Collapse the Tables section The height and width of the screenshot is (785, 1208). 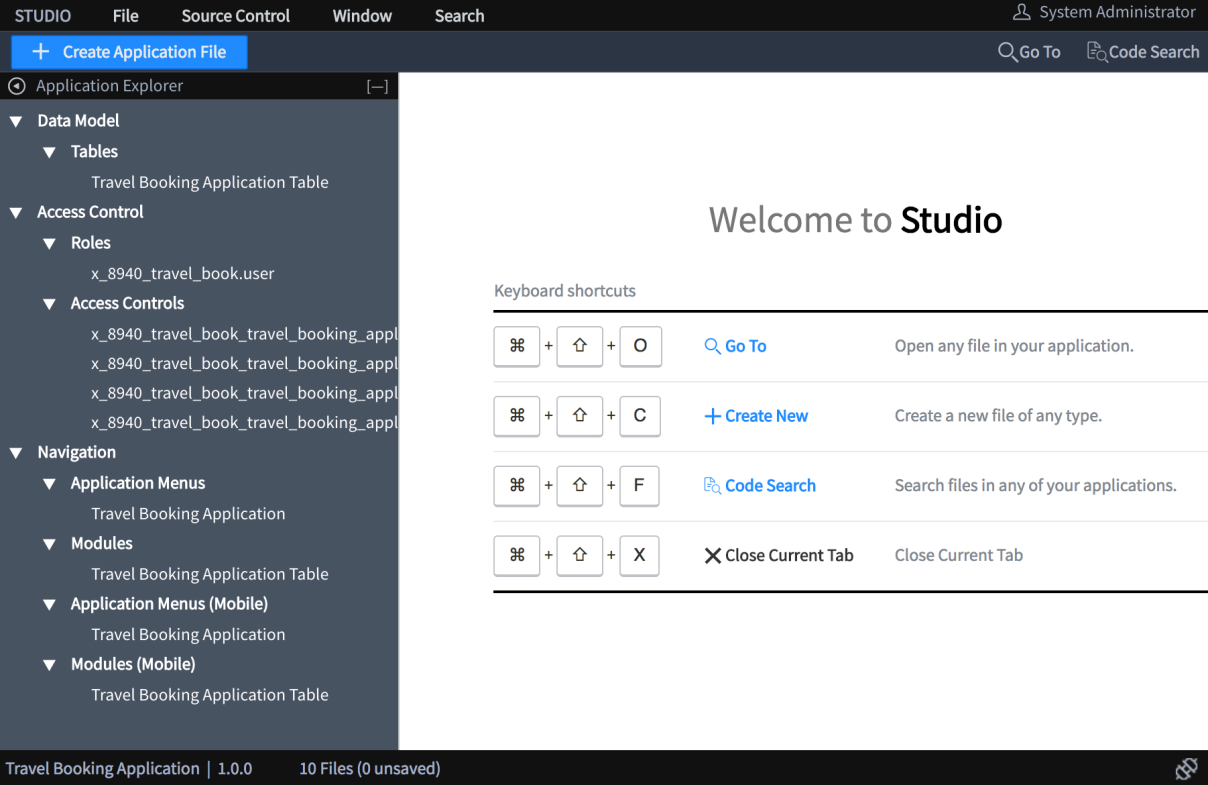pos(49,151)
